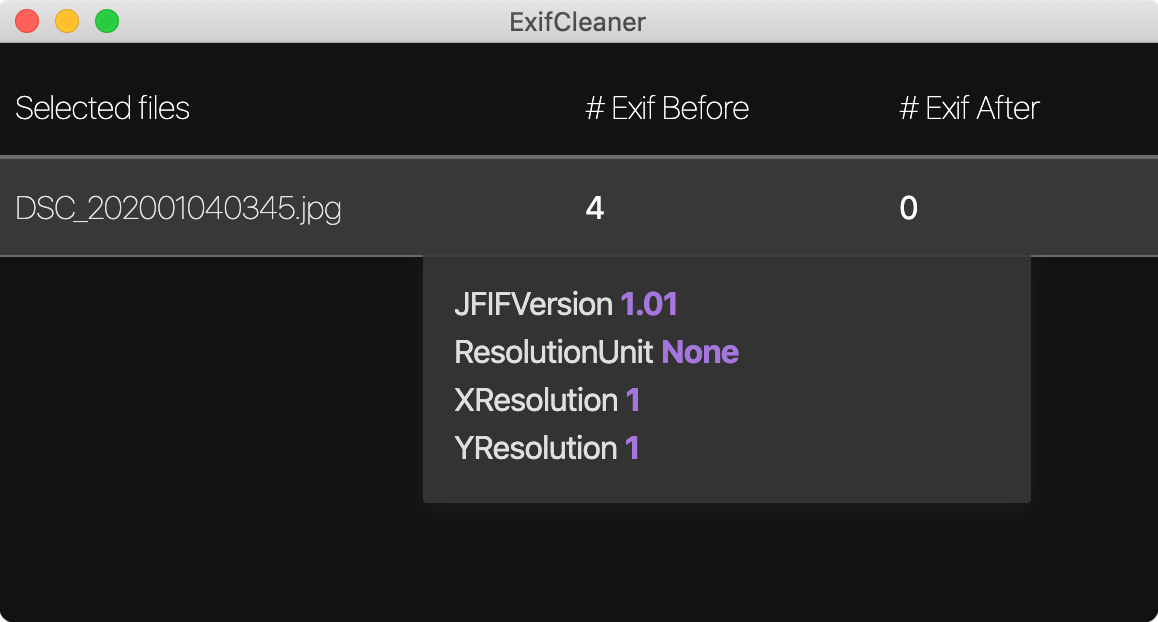
Task: Click the ExifCleaner window title
Action: (578, 21)
